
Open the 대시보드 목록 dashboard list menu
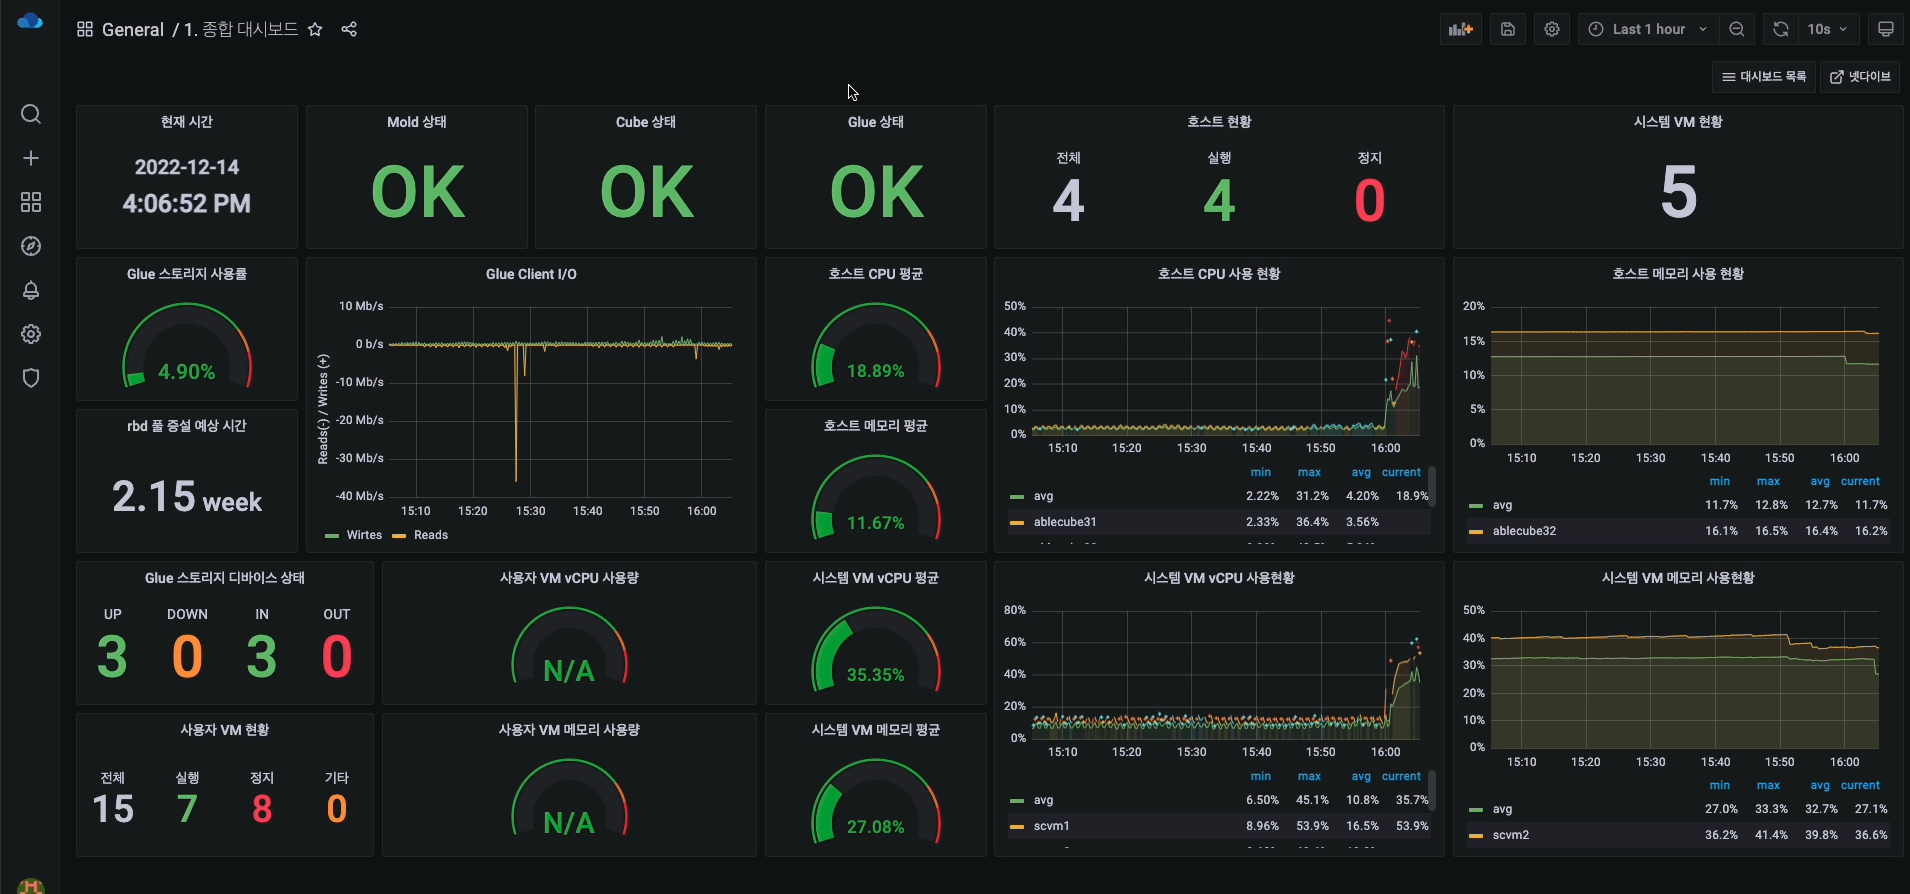coord(1765,77)
